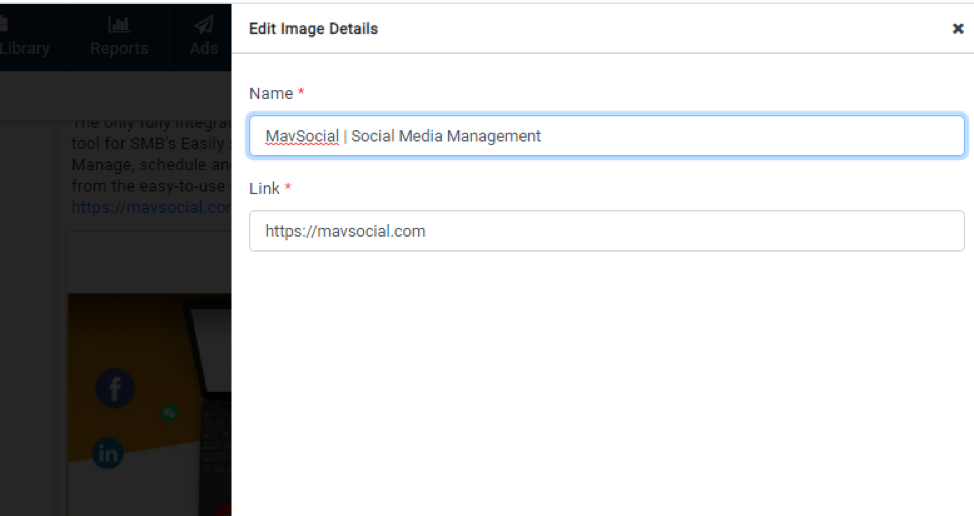Viewport: 974px width, 516px height.
Task: Go to the Ads tab label
Action: 204,49
